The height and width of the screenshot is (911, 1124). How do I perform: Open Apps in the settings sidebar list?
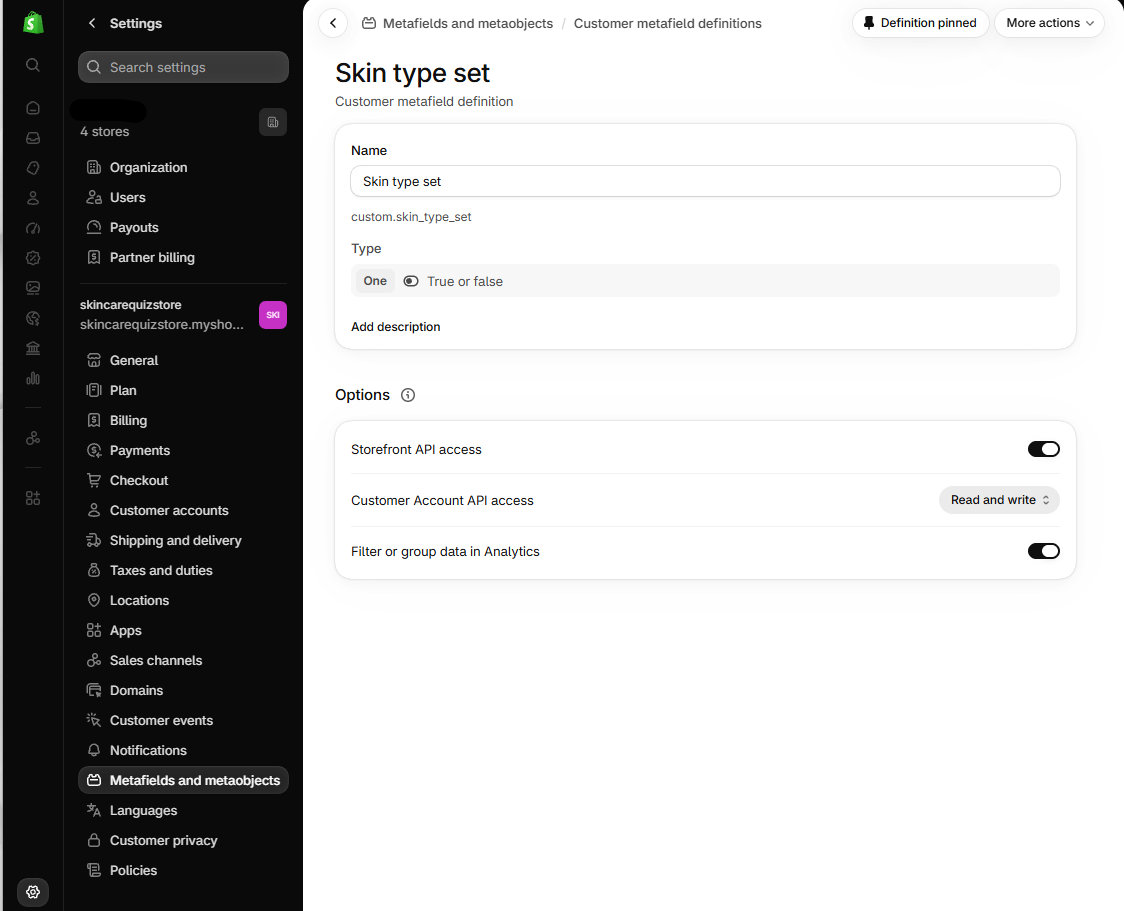[183, 631]
